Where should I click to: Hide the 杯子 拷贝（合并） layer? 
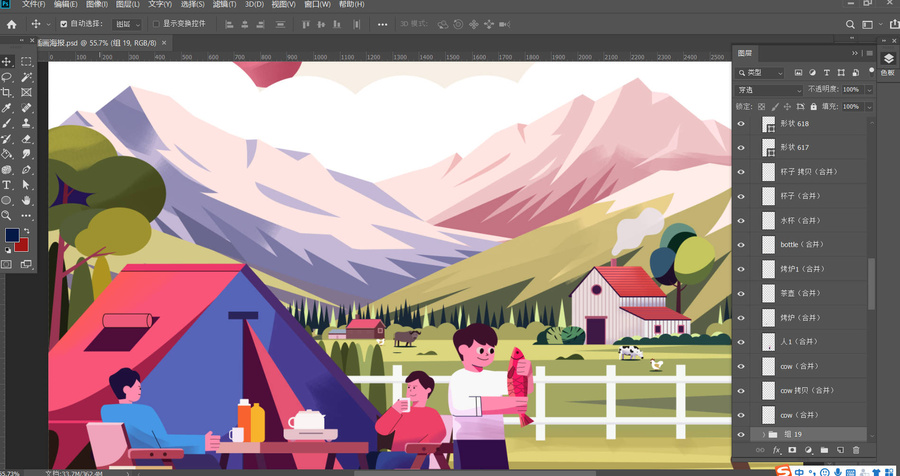click(741, 172)
